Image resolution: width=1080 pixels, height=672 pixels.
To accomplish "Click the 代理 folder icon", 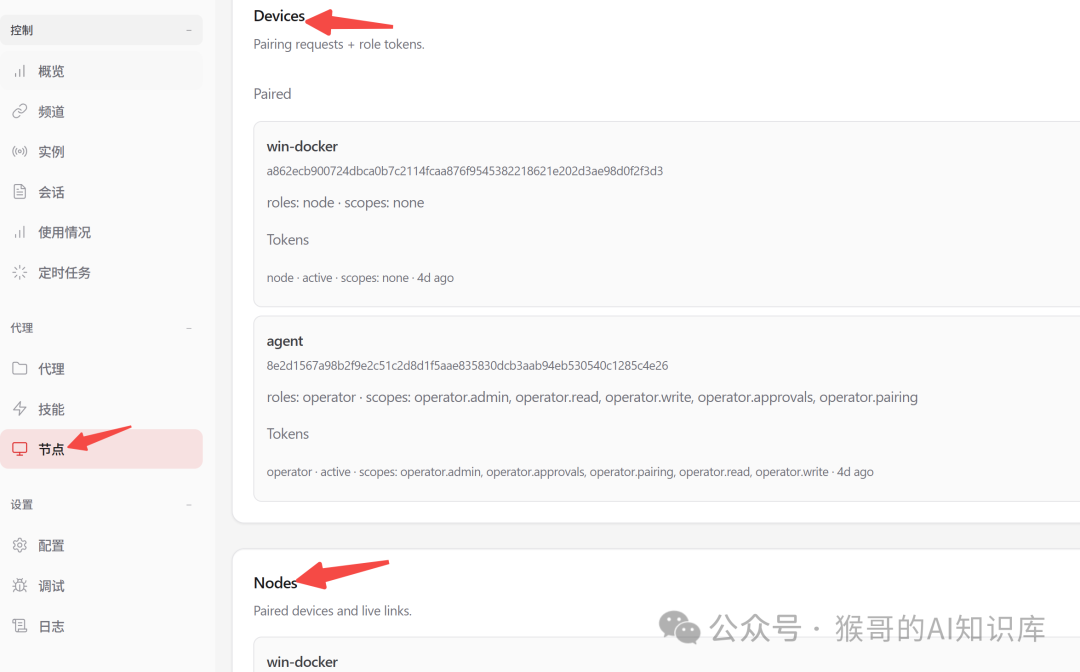I will pyautogui.click(x=20, y=368).
